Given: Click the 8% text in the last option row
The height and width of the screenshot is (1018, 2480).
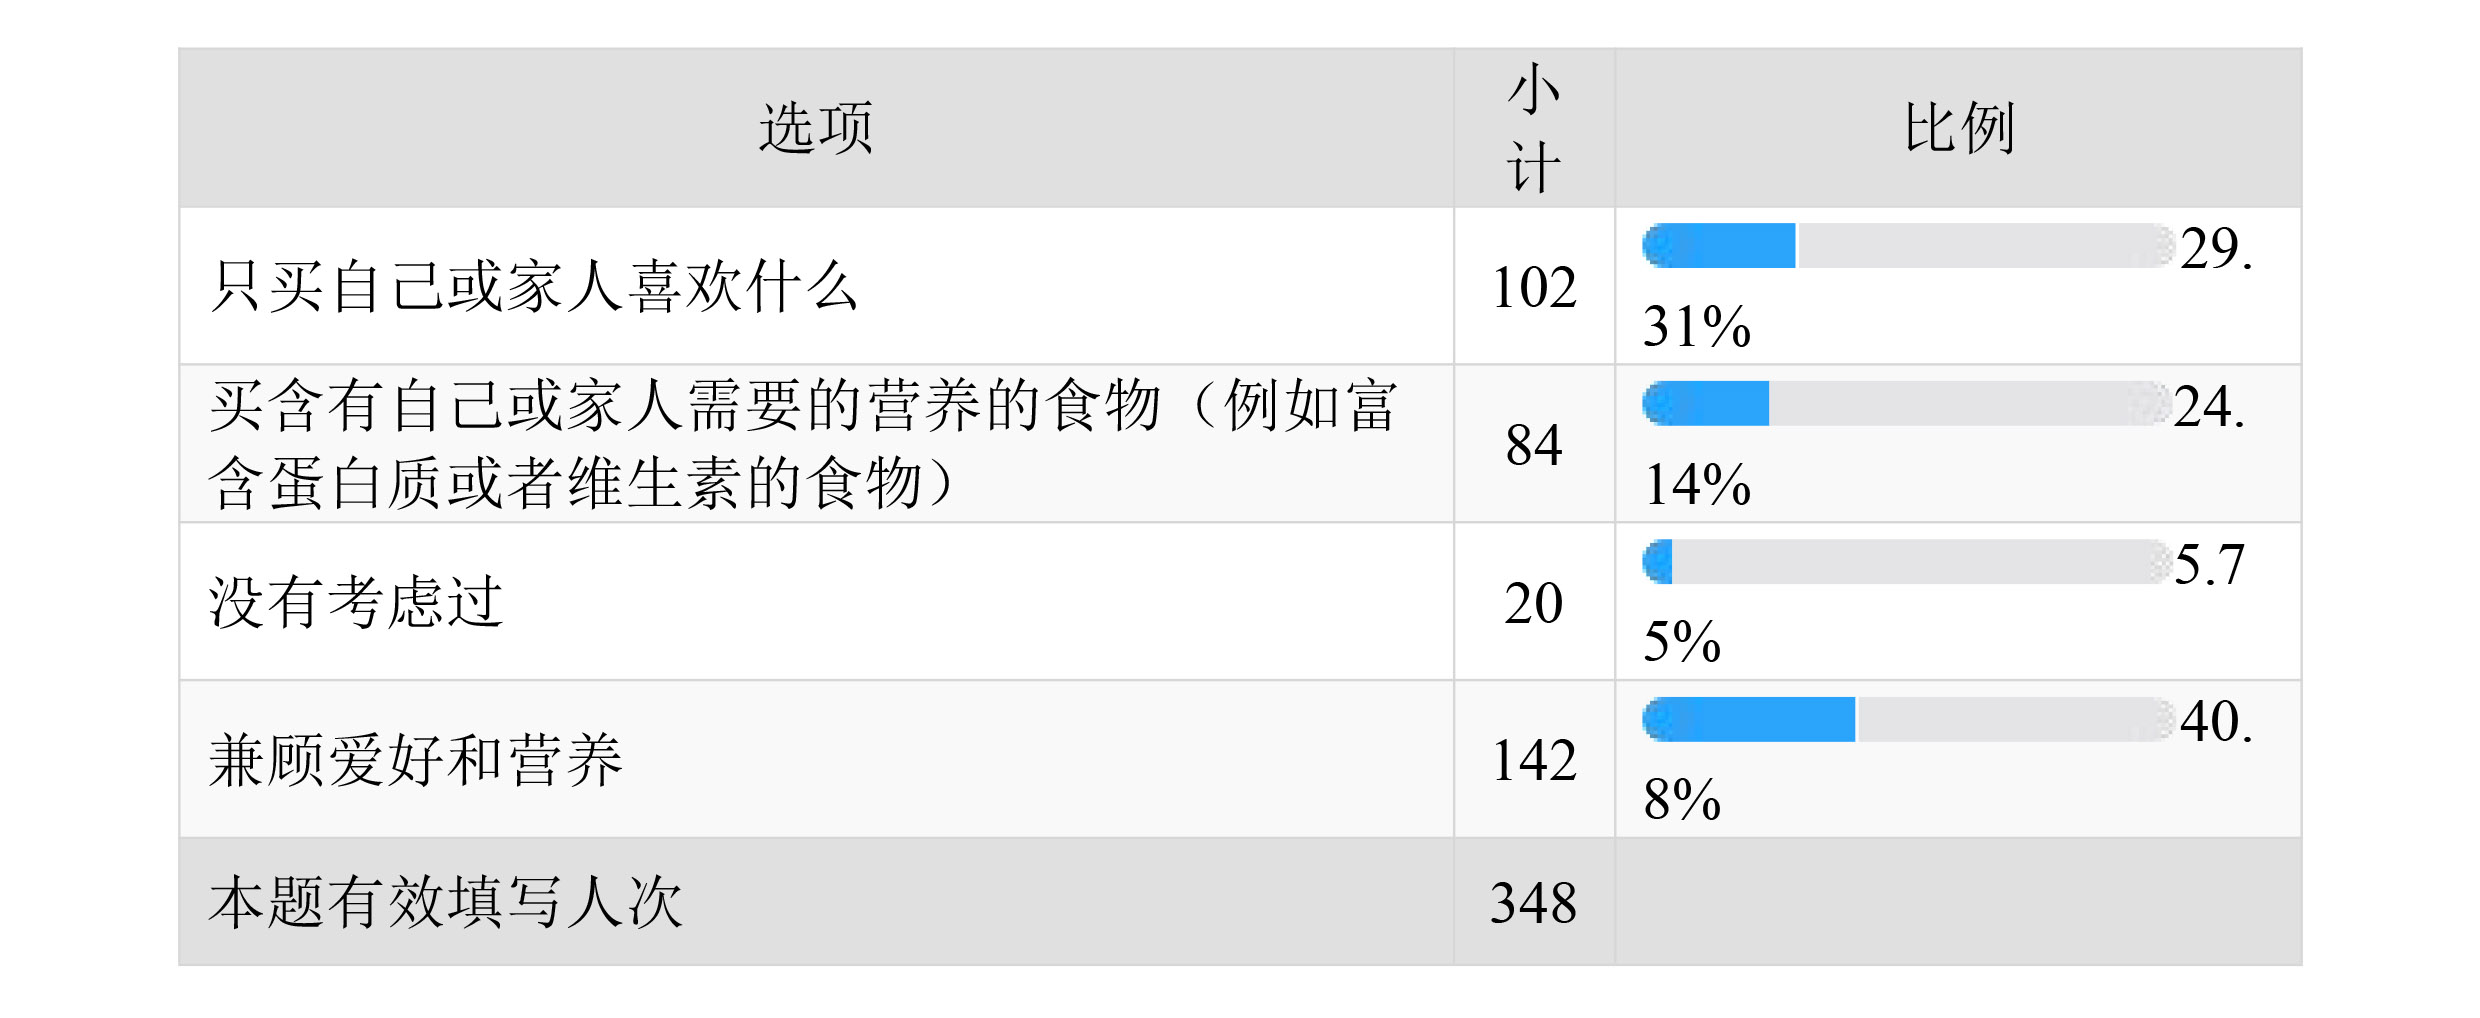Looking at the screenshot, I should (1682, 800).
